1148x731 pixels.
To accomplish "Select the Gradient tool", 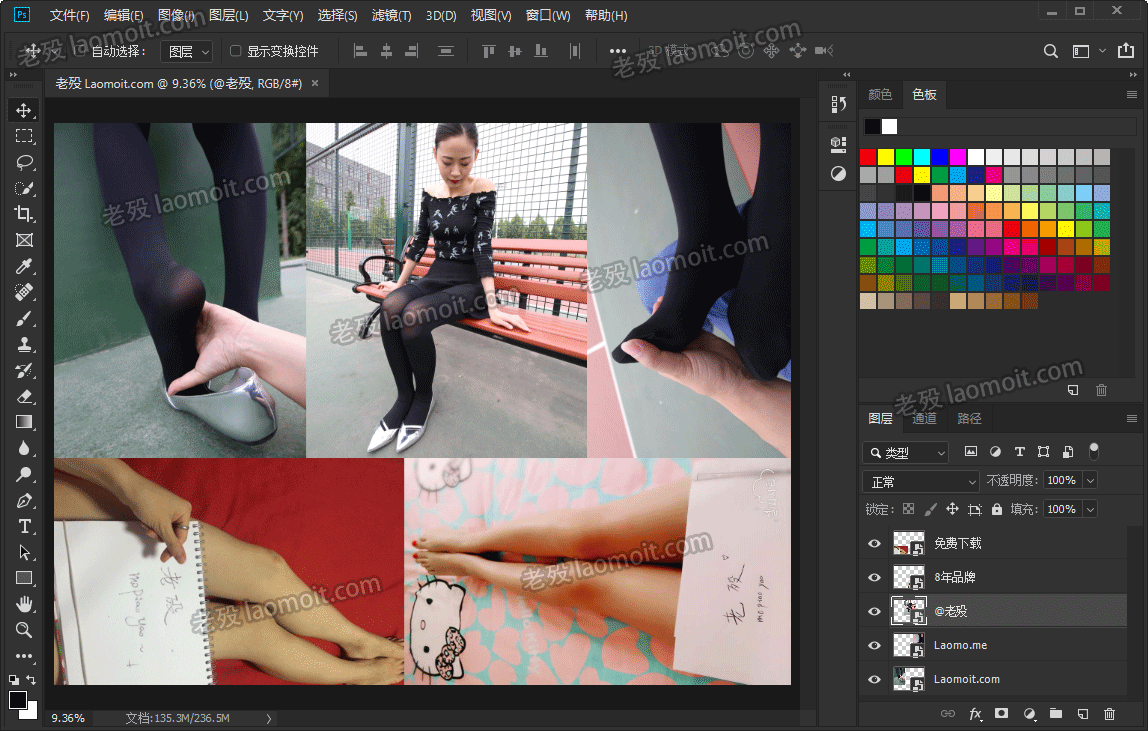I will 23,423.
